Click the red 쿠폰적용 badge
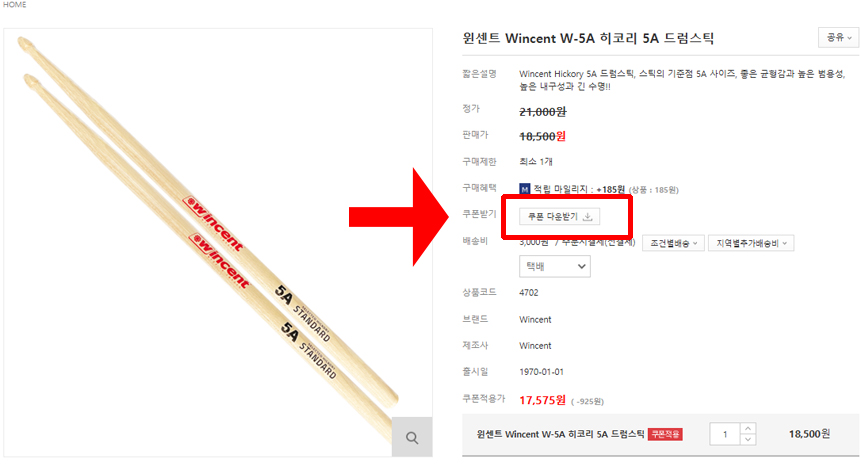This screenshot has width=860, height=470. 665,434
